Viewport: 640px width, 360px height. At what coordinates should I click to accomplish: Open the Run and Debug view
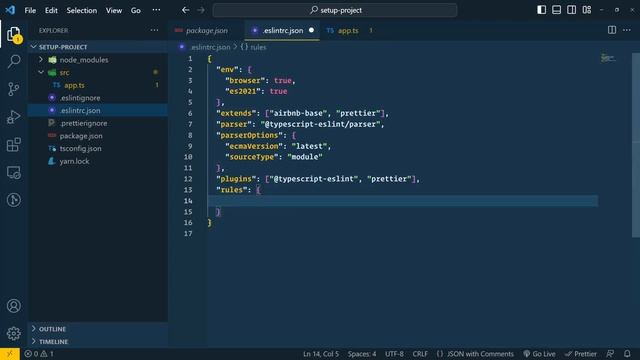[x=13, y=117]
